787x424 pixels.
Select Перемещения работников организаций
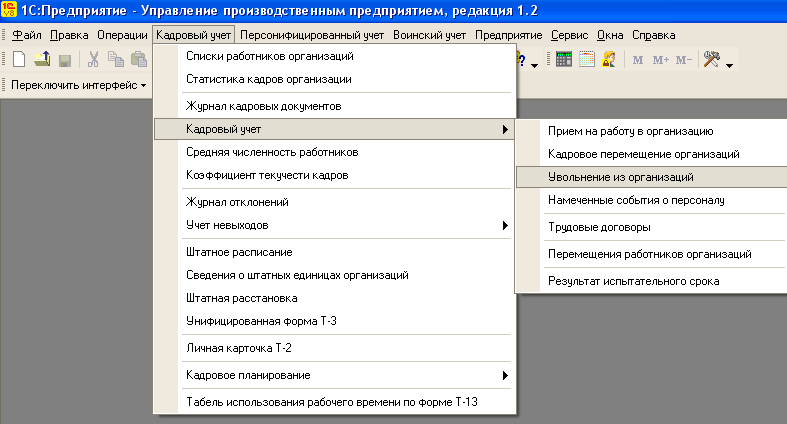tap(651, 254)
